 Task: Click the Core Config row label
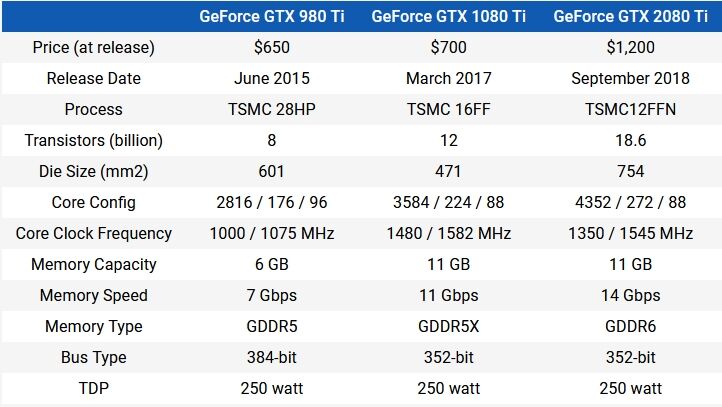[93, 203]
